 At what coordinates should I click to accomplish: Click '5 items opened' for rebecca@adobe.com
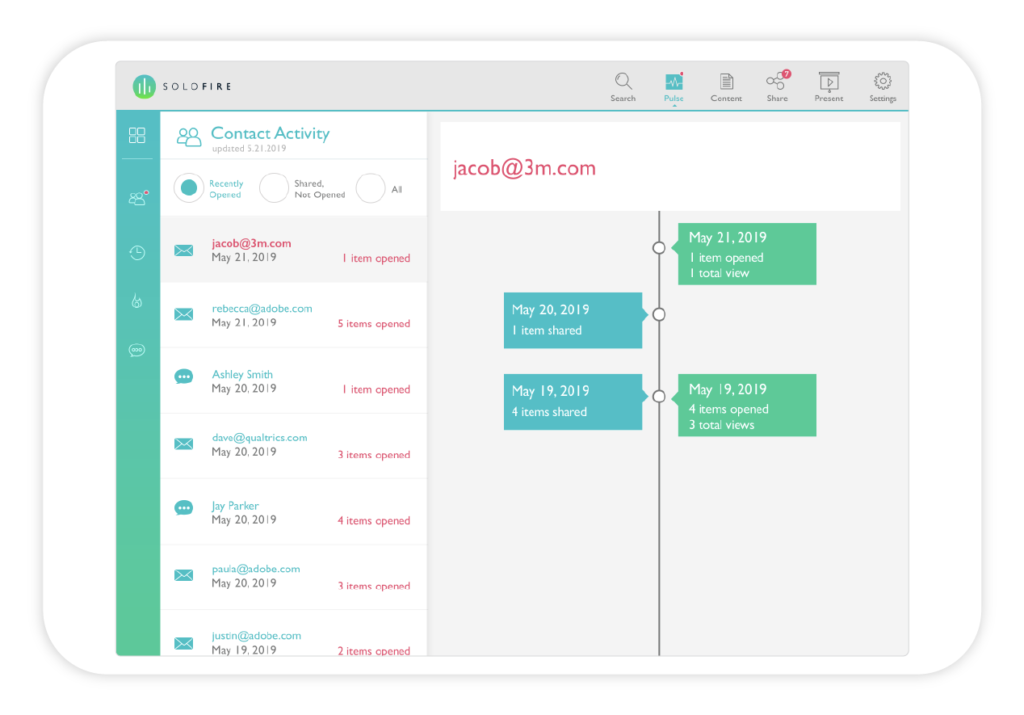tap(374, 324)
